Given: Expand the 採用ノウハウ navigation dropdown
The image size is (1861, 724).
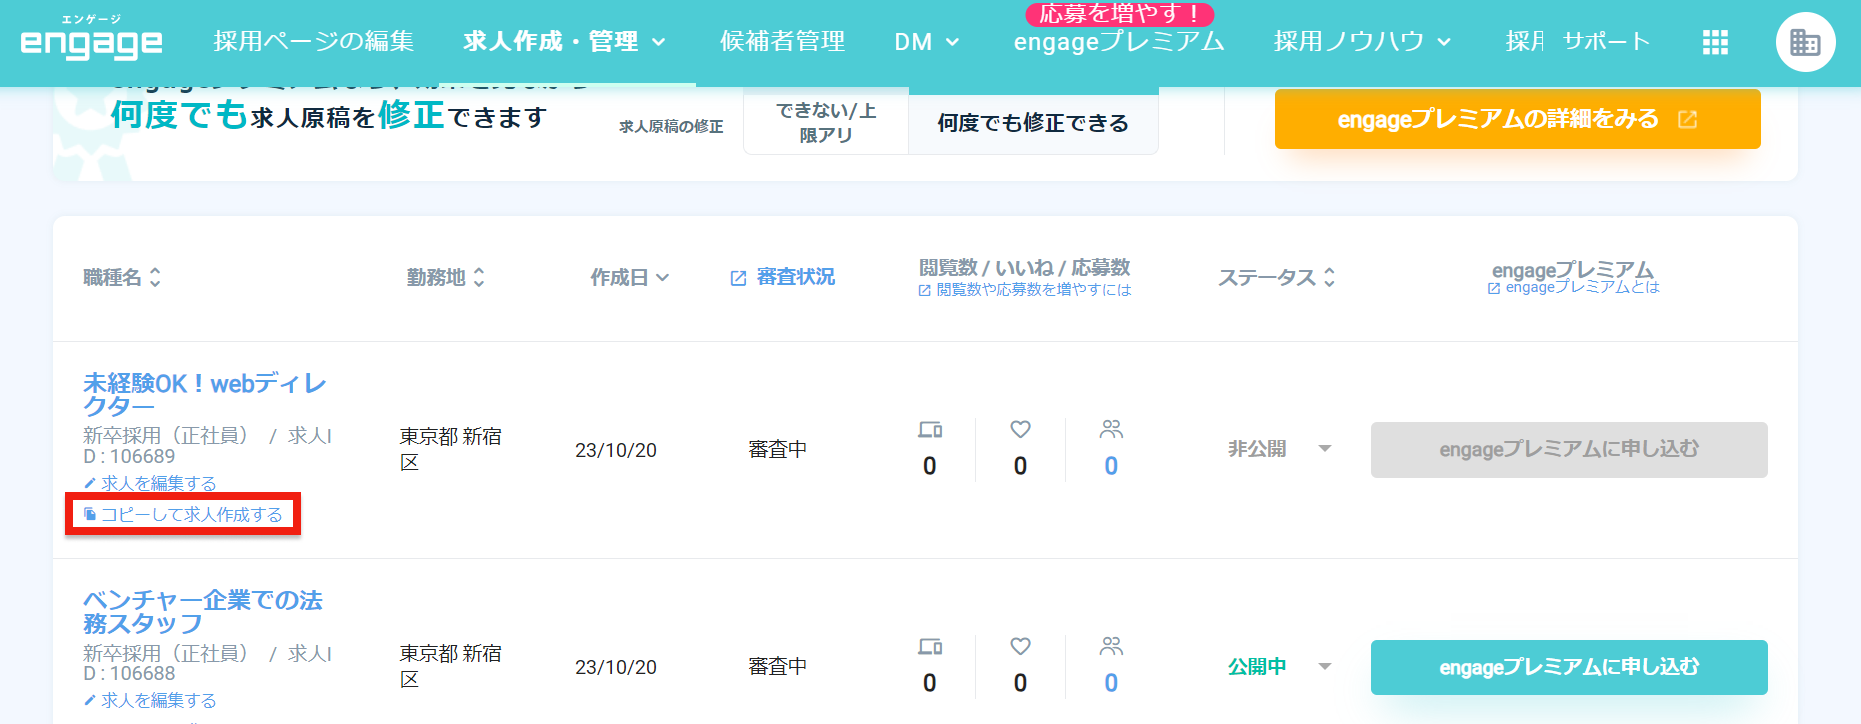Looking at the screenshot, I should tap(1362, 41).
